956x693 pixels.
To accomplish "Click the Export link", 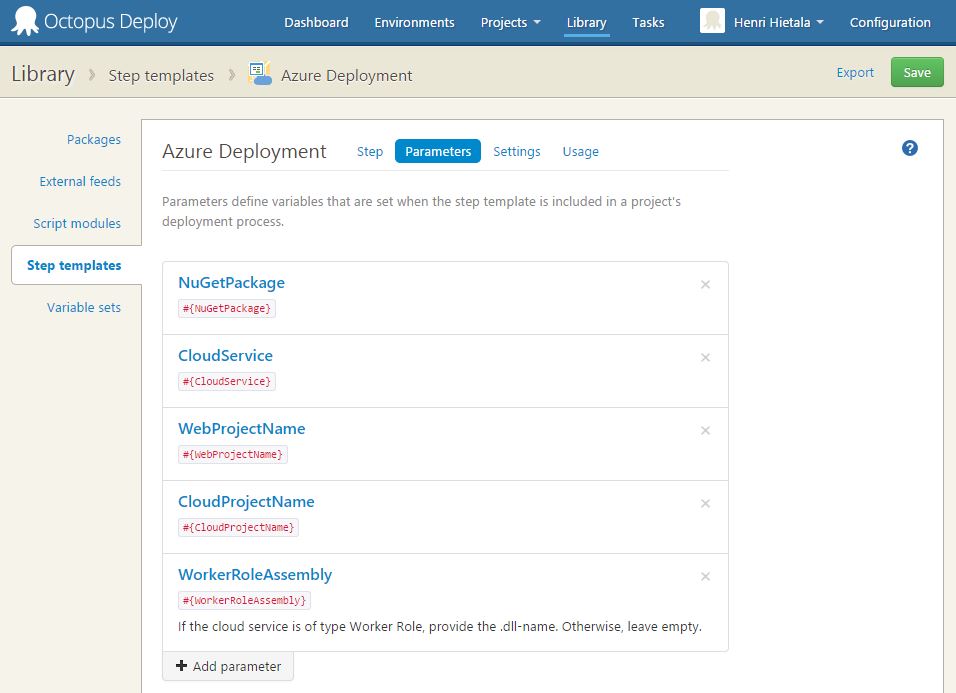I will click(855, 73).
